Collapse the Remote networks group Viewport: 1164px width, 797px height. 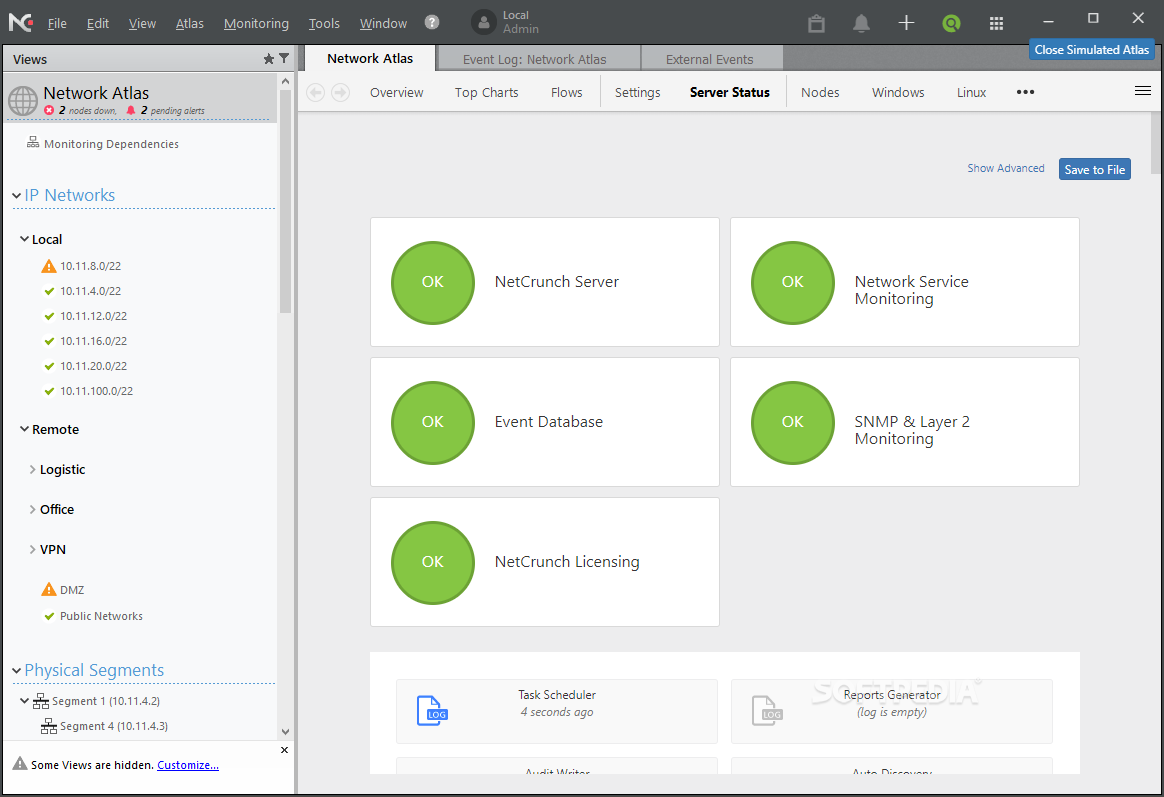click(x=24, y=429)
